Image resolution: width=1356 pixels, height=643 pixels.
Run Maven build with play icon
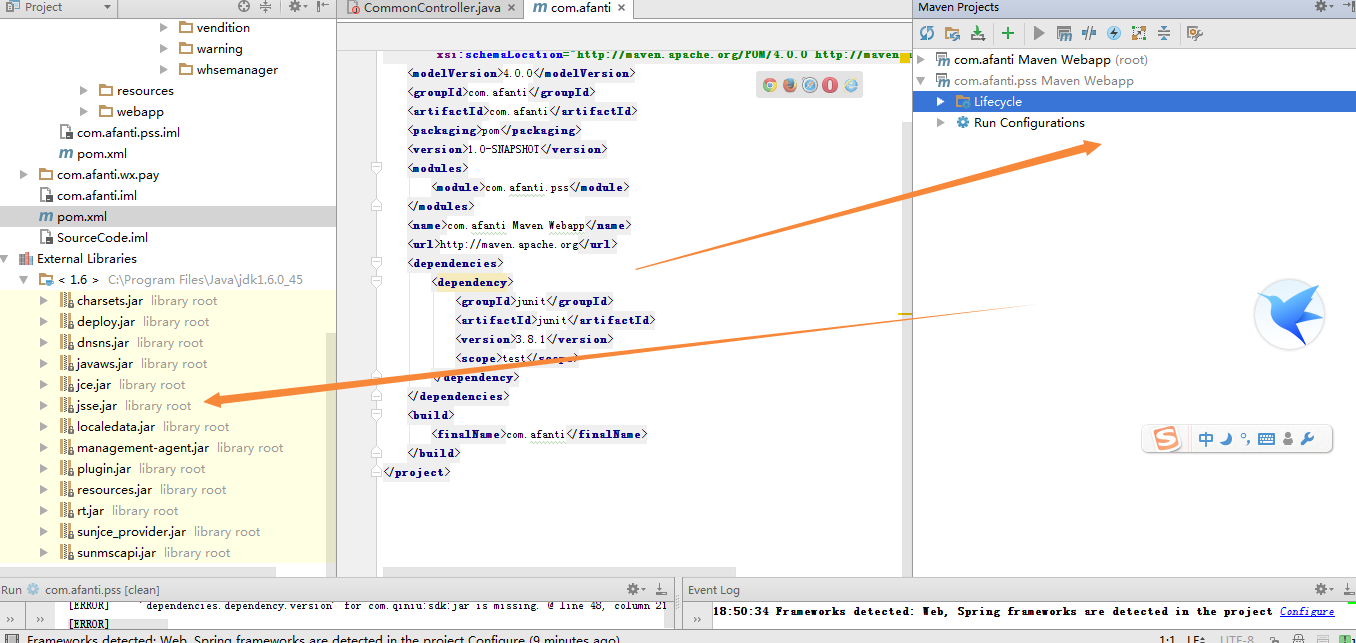coord(1039,33)
